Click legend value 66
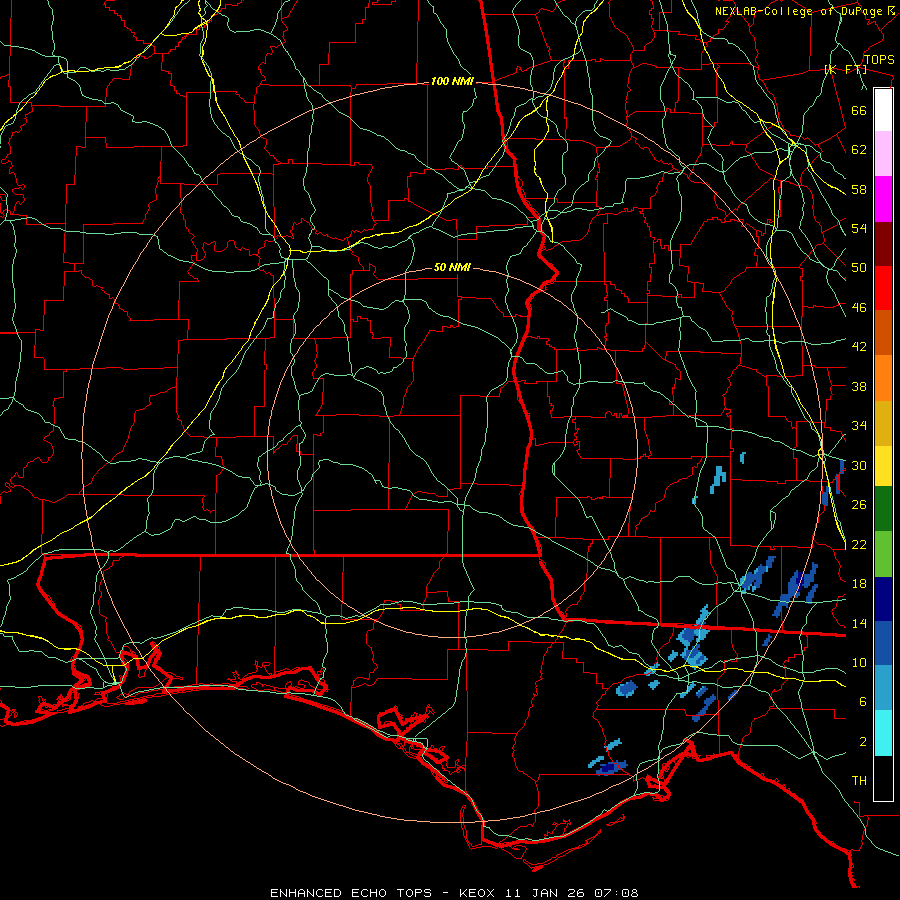900x900 pixels. click(x=859, y=110)
